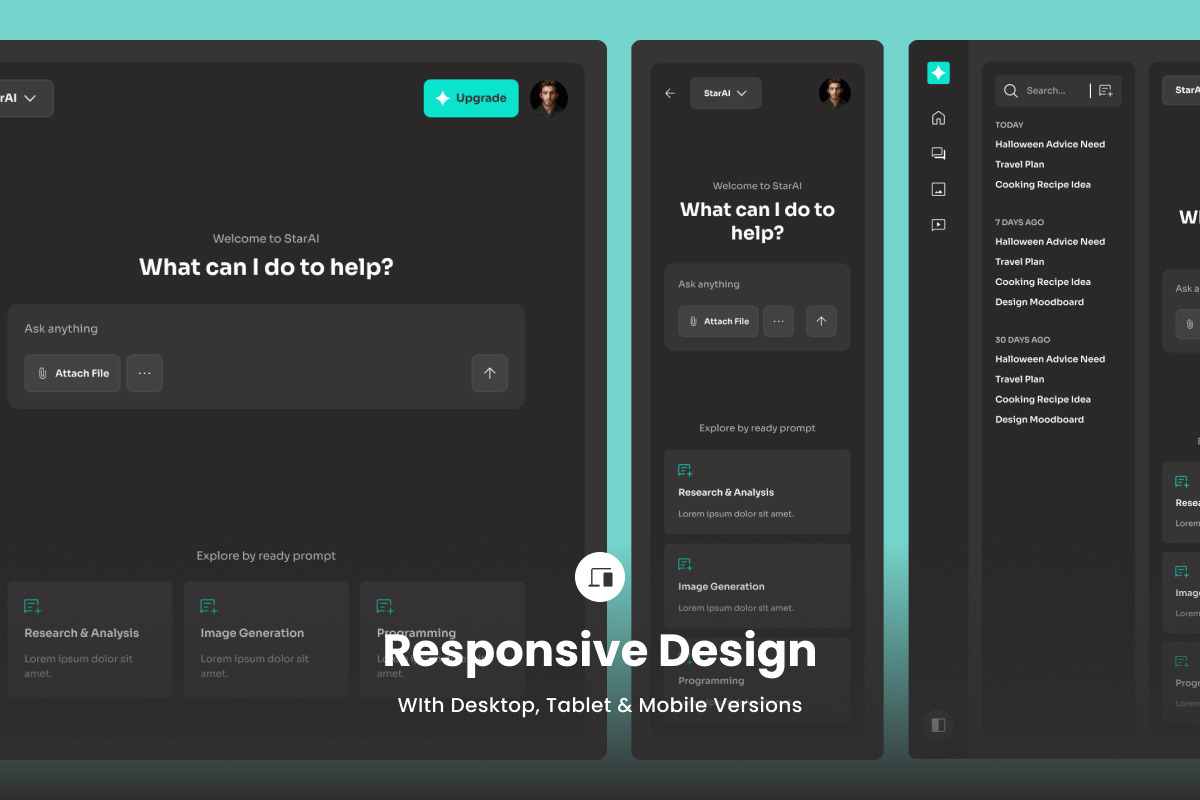
Task: Open the image gallery icon in tablet sidebar
Action: coord(938,189)
